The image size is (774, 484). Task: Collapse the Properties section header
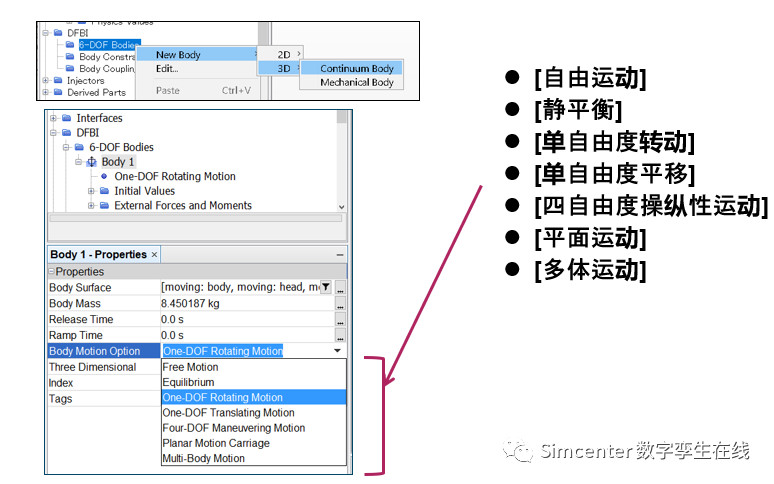[52, 272]
